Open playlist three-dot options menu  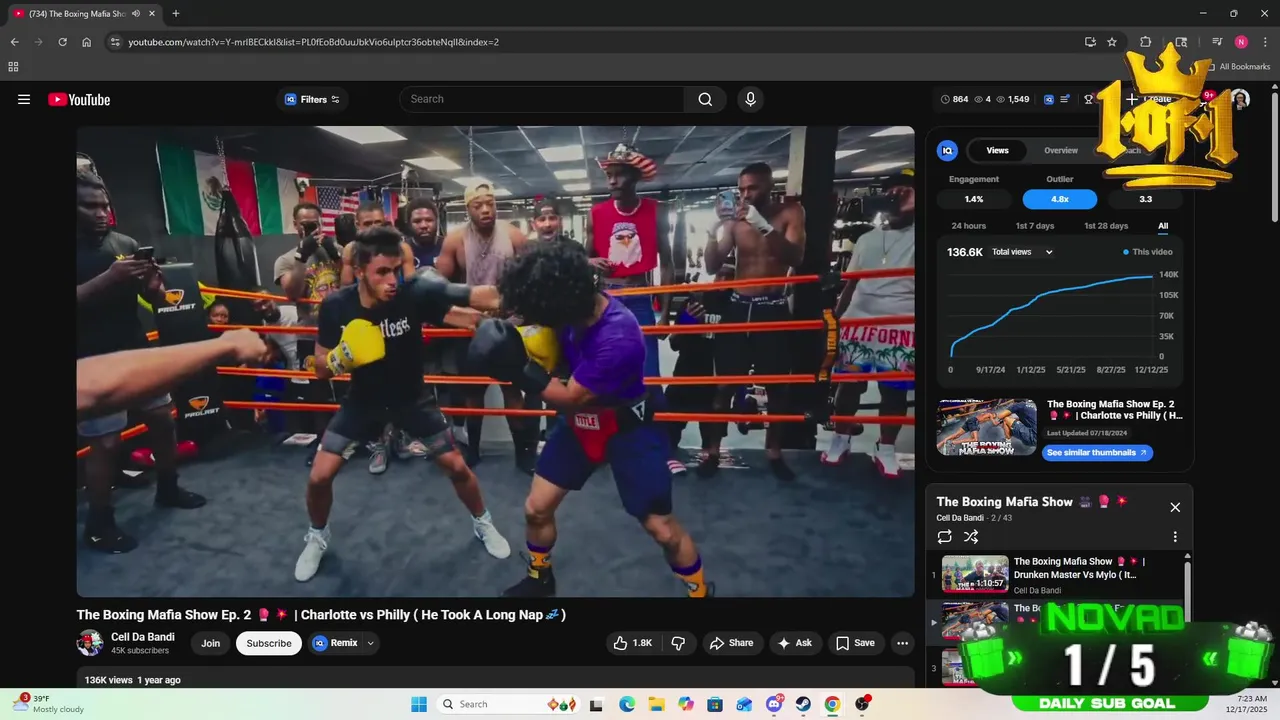pos(1175,537)
